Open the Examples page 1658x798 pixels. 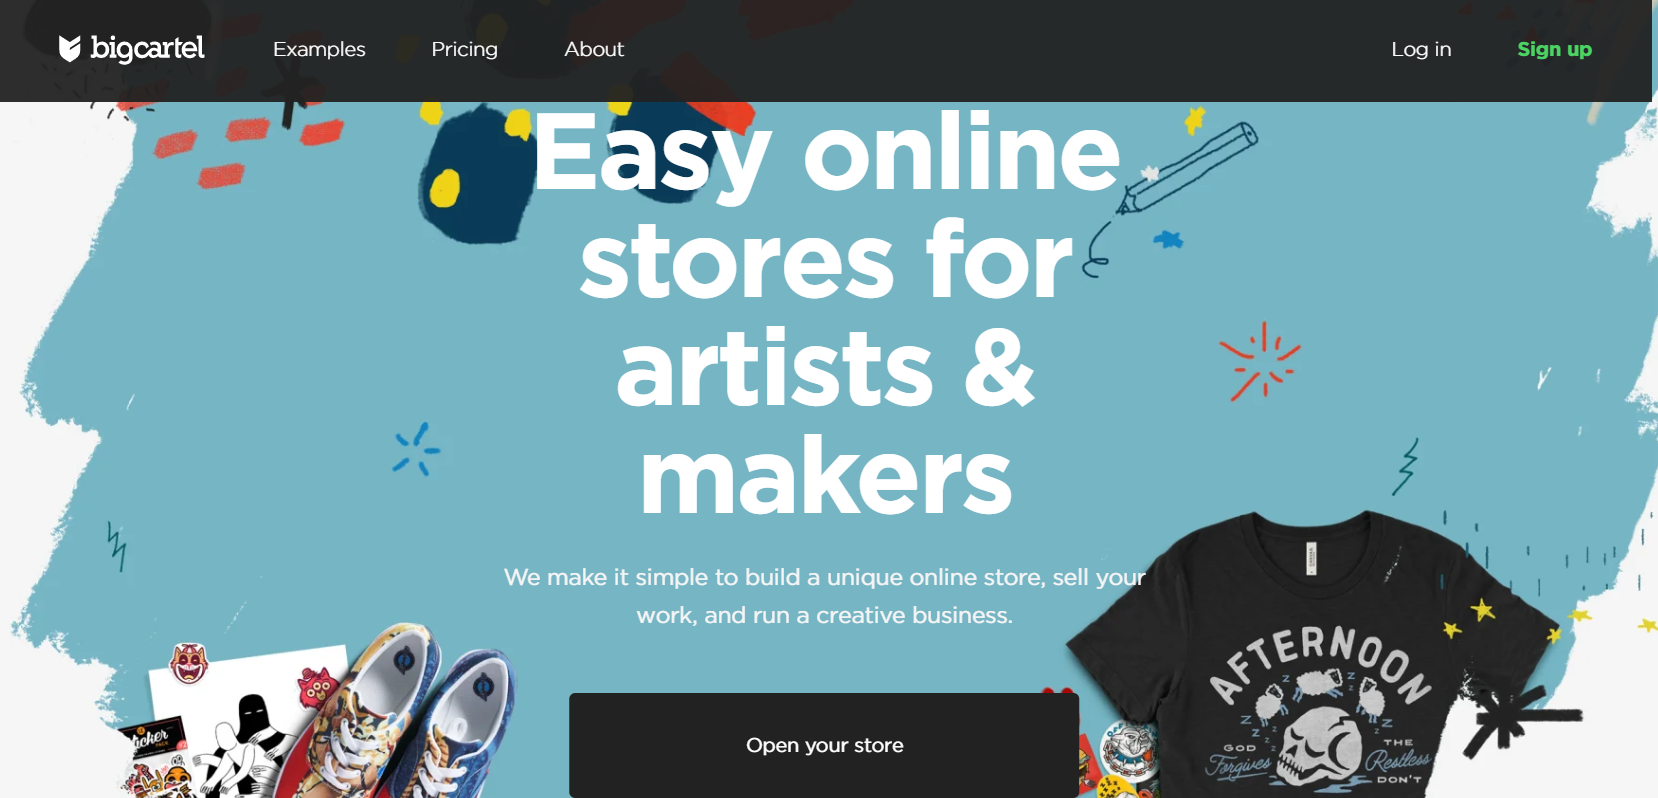(x=319, y=49)
